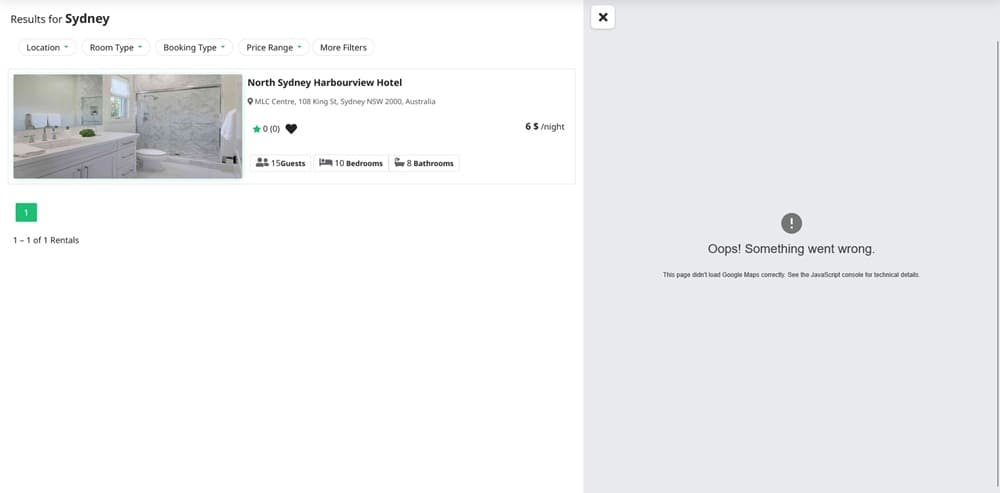Click the location pin icon beside address
The image size is (1000, 493).
tap(251, 102)
